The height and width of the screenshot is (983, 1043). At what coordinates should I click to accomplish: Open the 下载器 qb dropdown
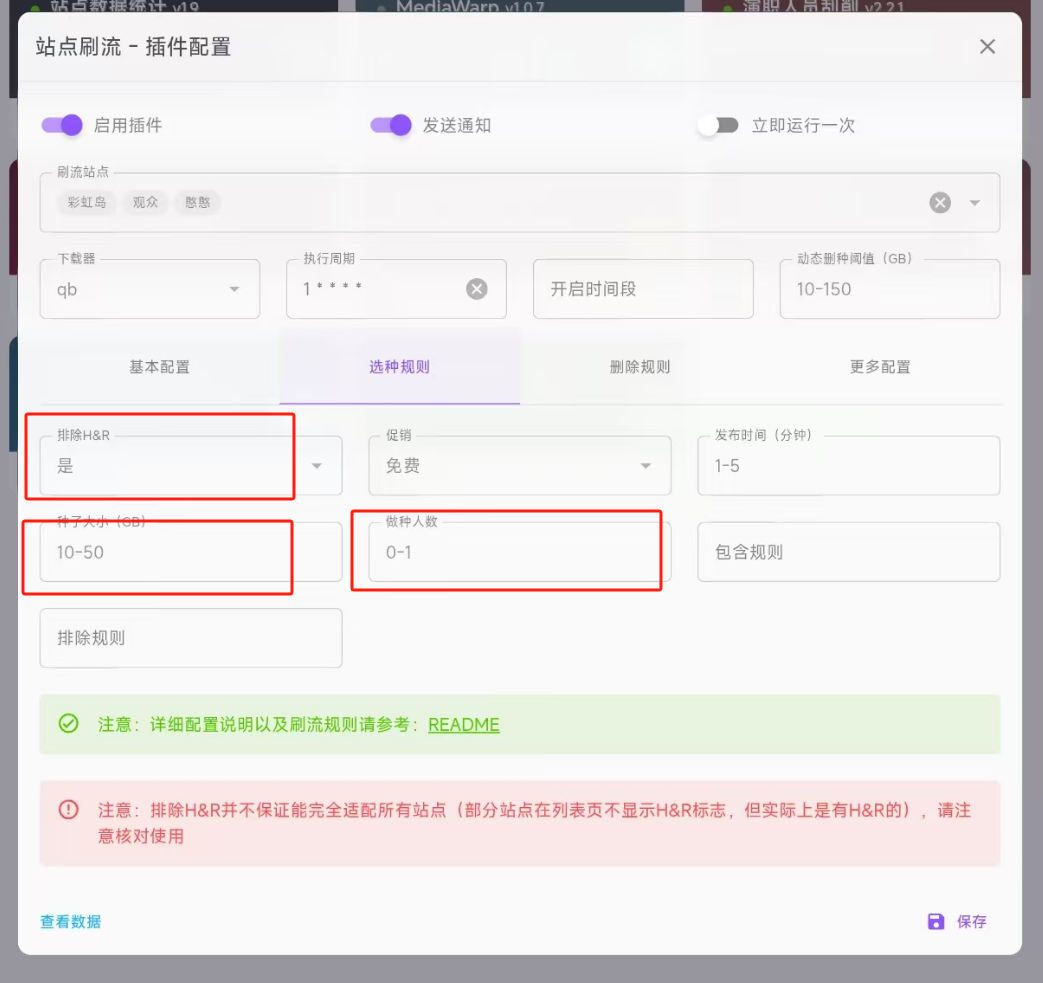tap(234, 290)
